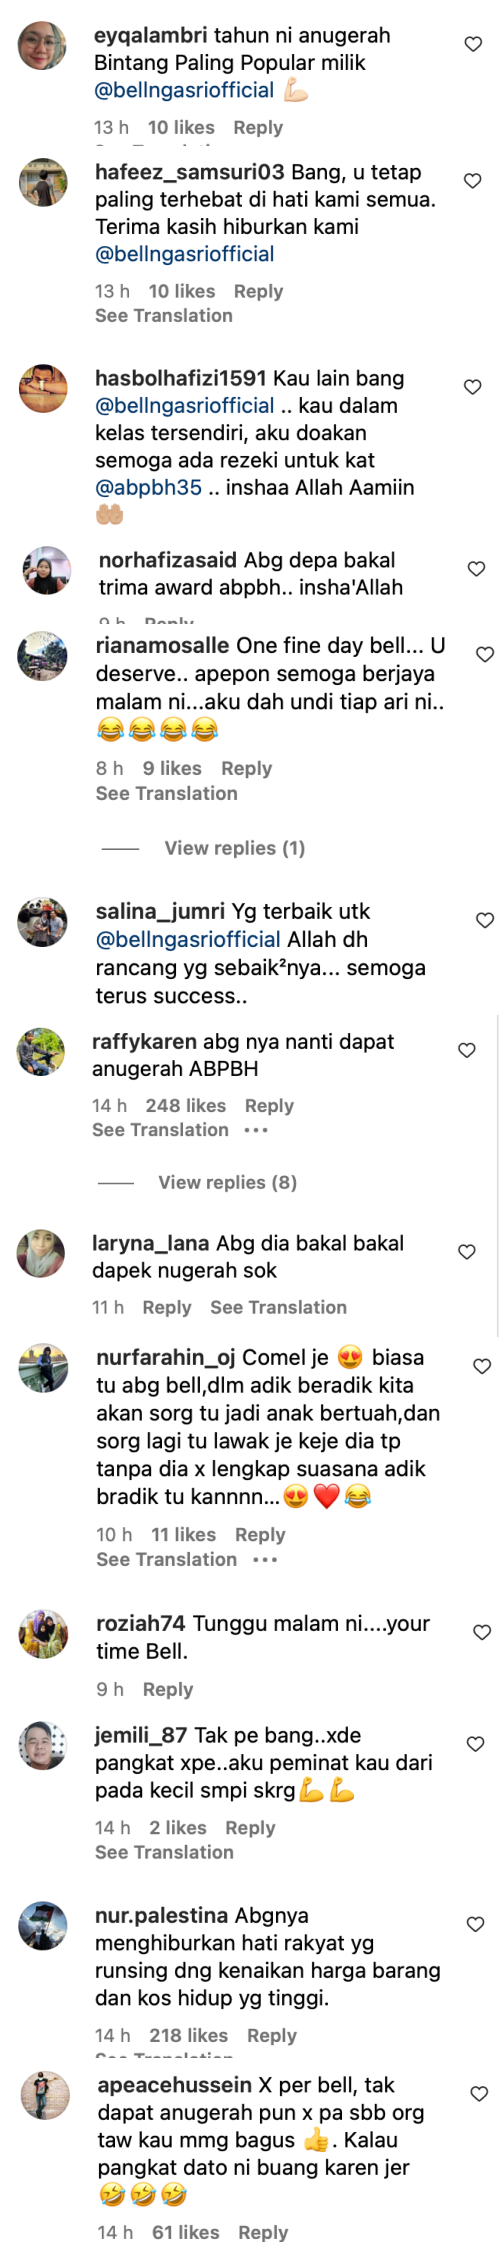The height and width of the screenshot is (2242, 500).
Task: Like hasbolhafizi1591's comment
Action: (x=473, y=387)
